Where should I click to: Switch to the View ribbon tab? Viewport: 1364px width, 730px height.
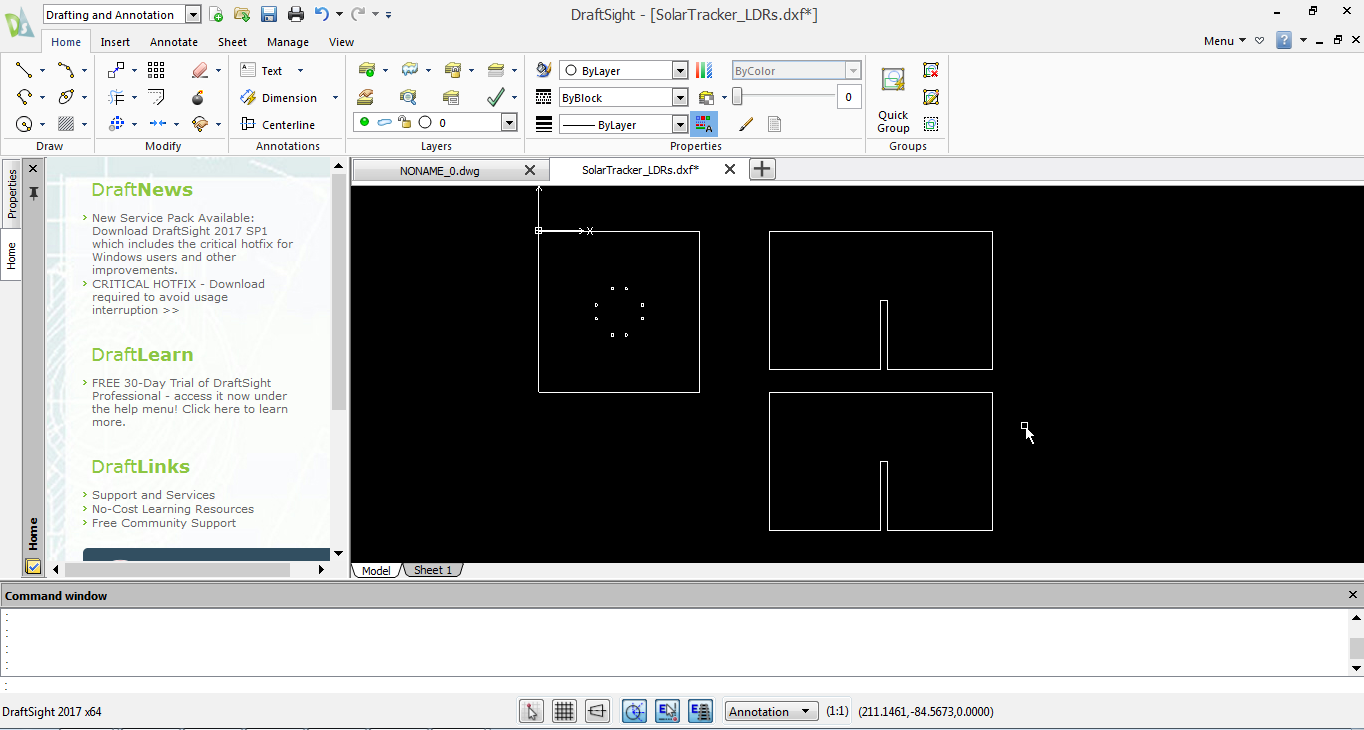[341, 42]
